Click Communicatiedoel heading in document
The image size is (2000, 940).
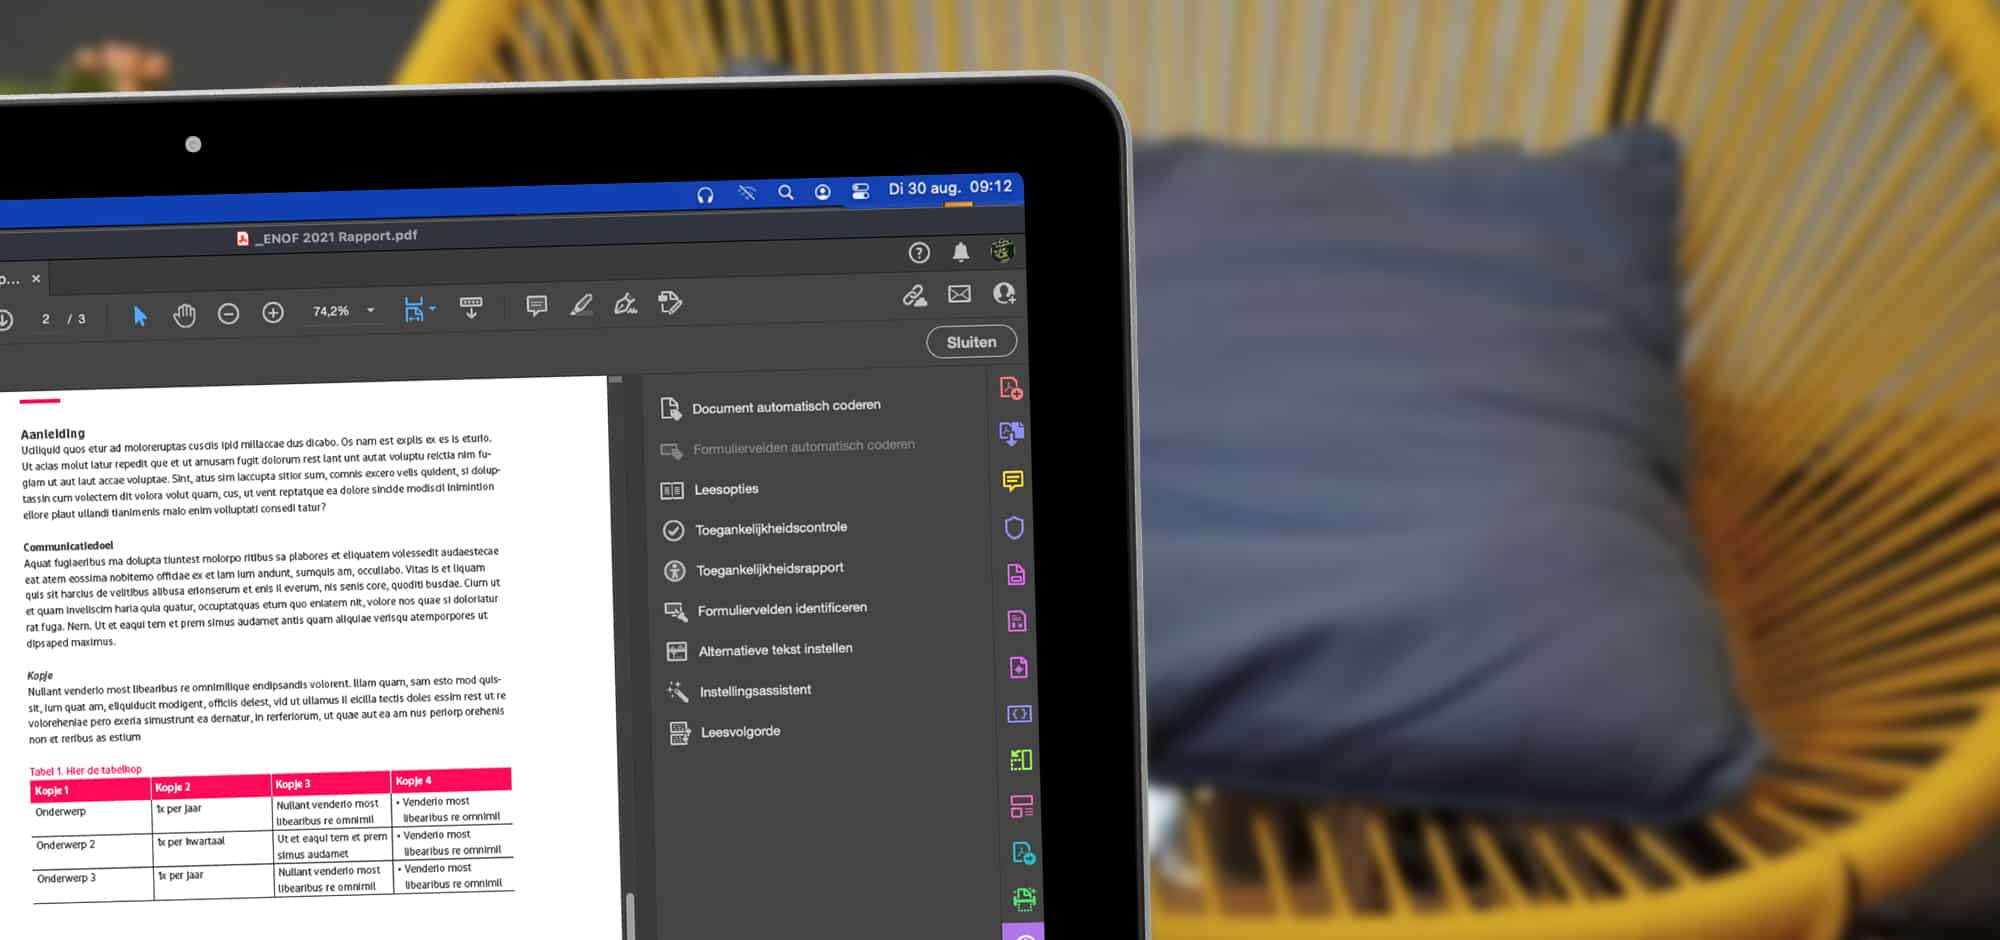click(x=68, y=546)
